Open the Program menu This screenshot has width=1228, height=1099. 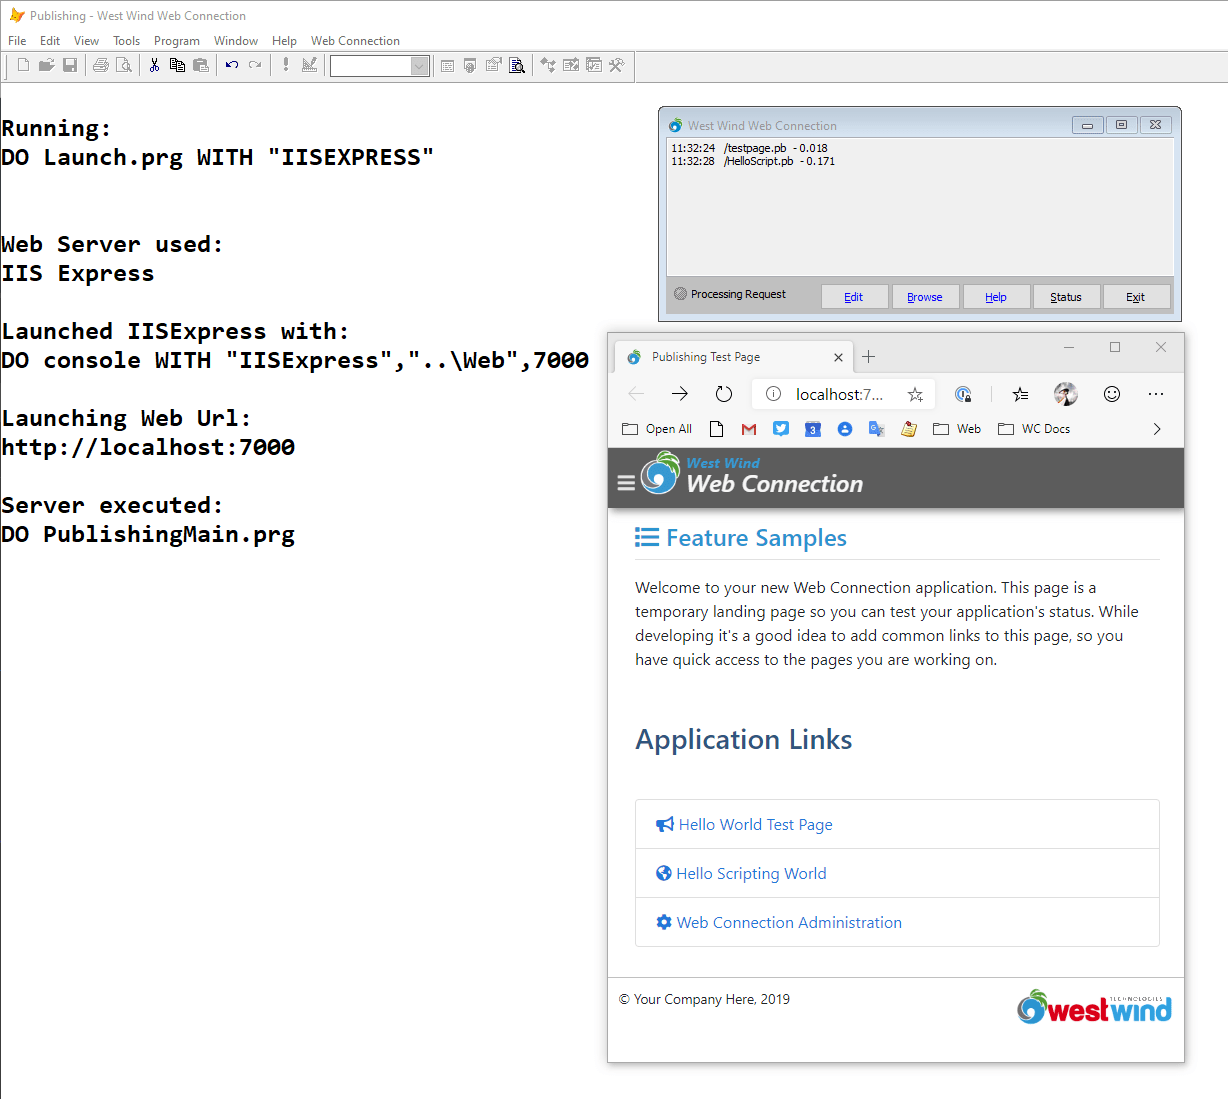pyautogui.click(x=177, y=41)
